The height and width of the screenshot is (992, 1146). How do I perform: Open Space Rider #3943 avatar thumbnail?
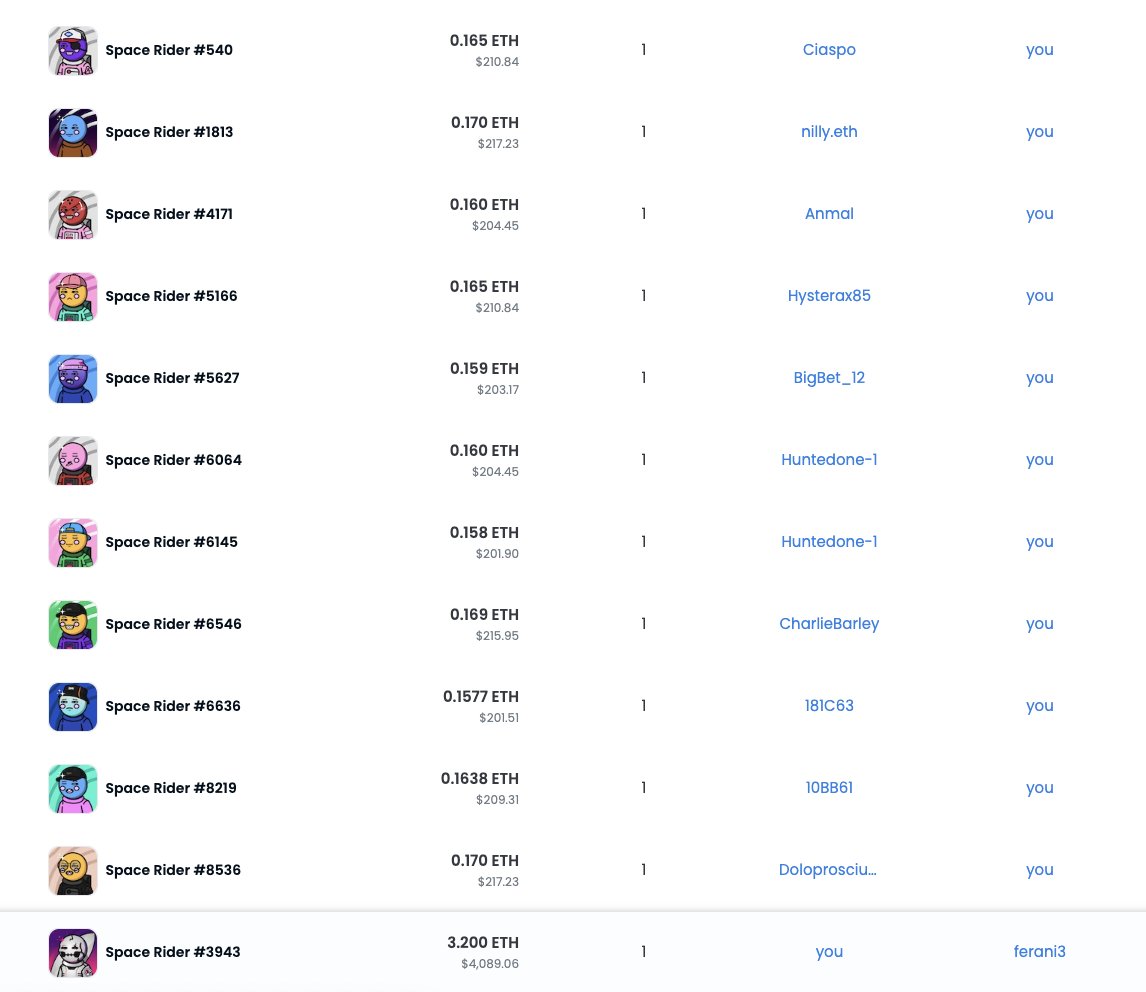[x=72, y=953]
